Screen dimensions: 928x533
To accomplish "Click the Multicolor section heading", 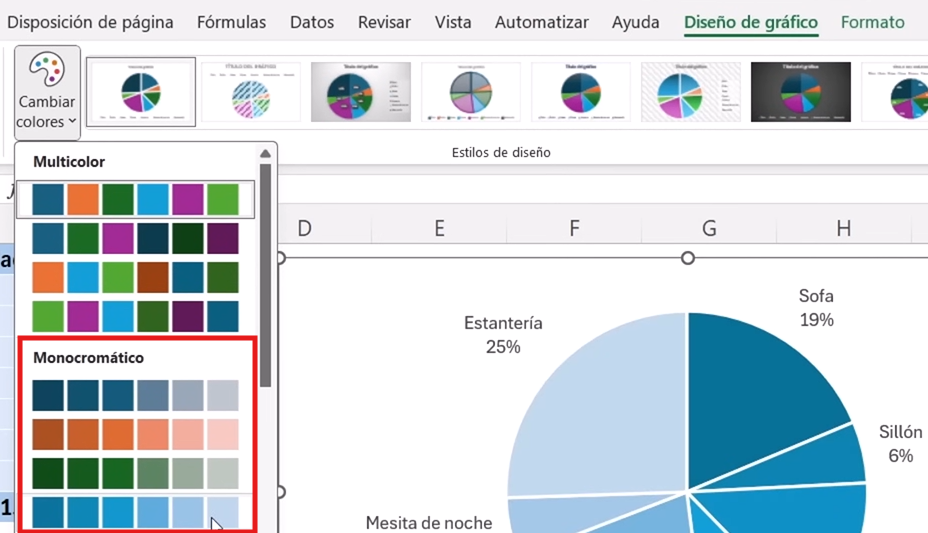I will click(69, 162).
